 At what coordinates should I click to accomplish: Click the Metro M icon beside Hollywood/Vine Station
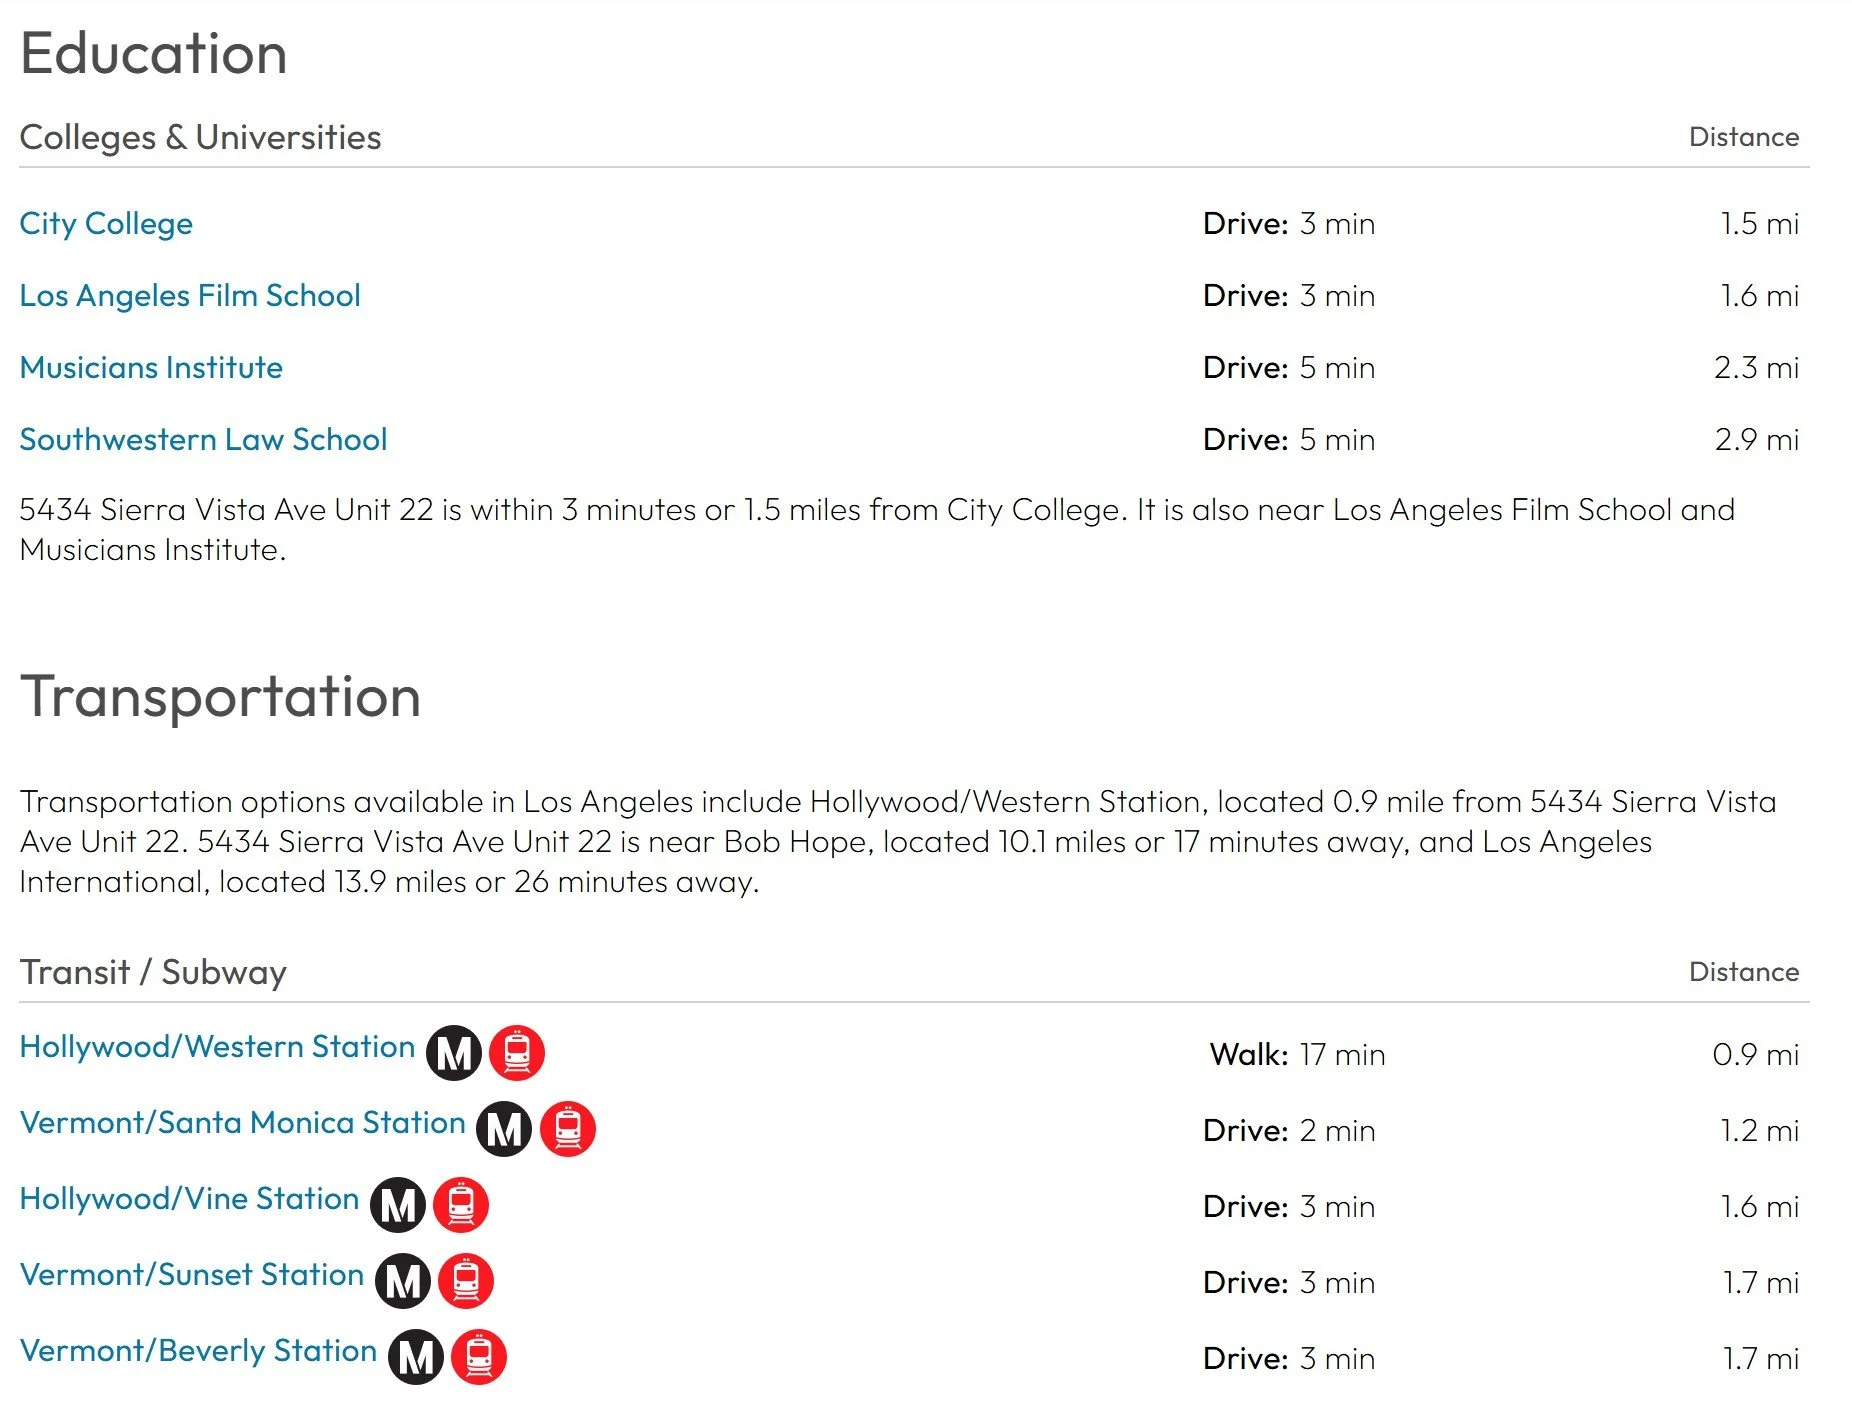(398, 1205)
